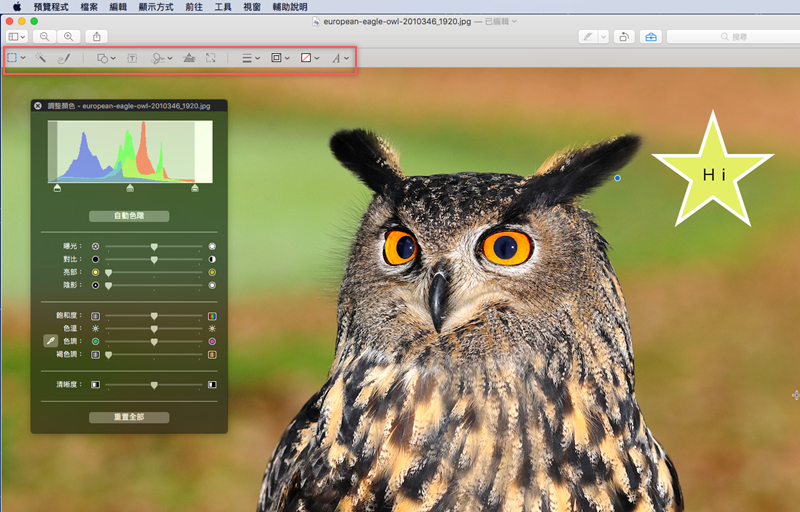Open the 工具 menu
Screen dimensions: 800x512
click(x=223, y=6)
